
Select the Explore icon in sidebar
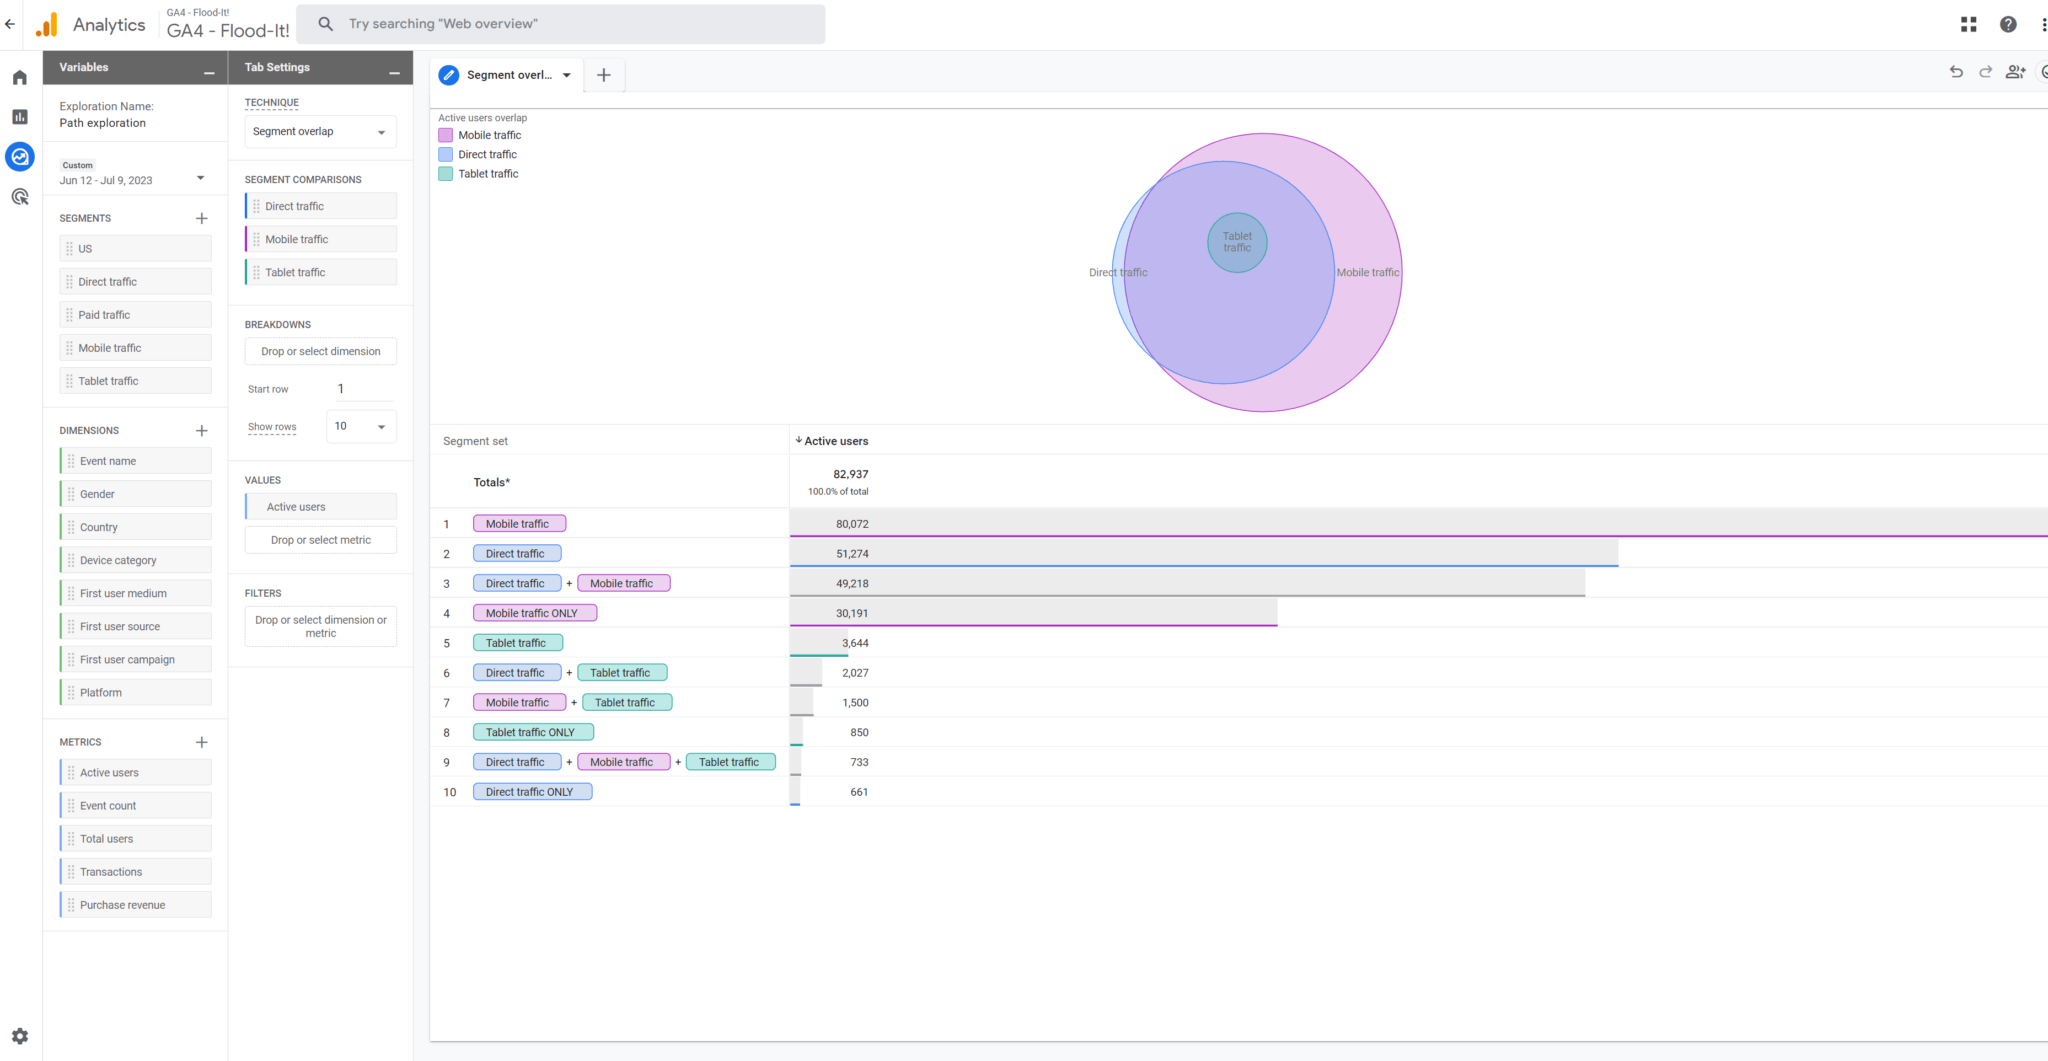[x=19, y=156]
